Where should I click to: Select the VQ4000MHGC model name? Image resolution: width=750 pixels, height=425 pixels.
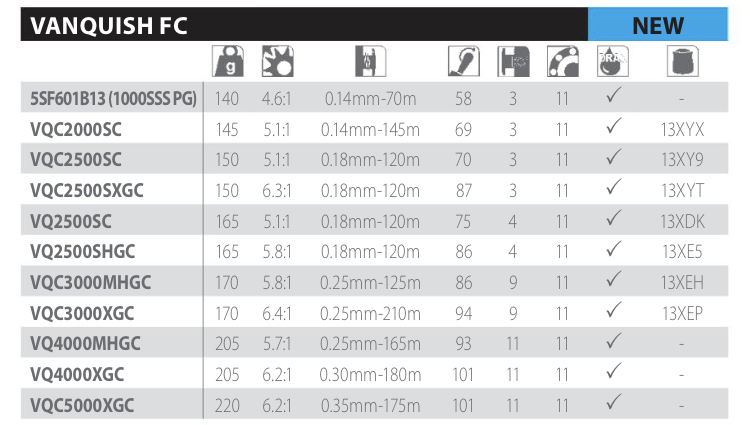[85, 344]
